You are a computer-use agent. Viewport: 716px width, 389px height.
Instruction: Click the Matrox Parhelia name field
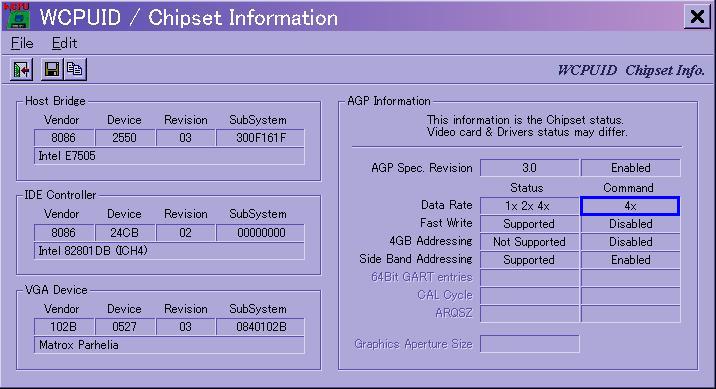(x=169, y=345)
